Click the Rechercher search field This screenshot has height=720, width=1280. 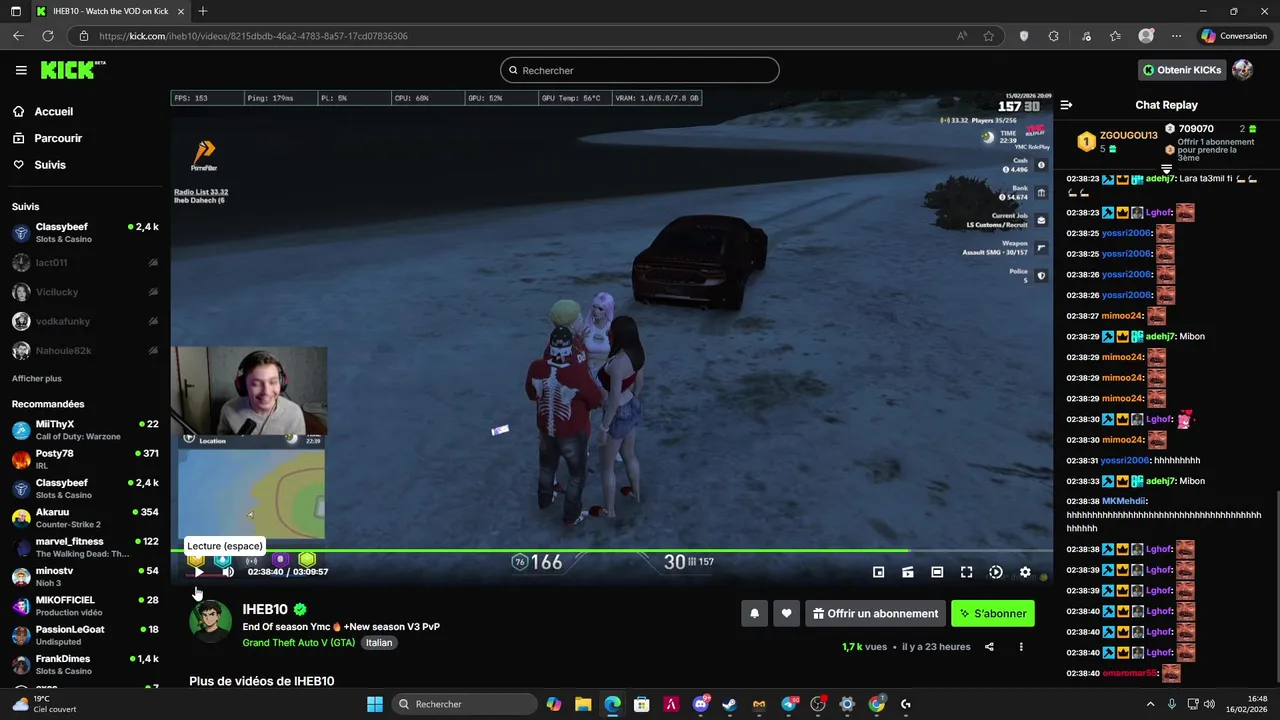coord(640,70)
